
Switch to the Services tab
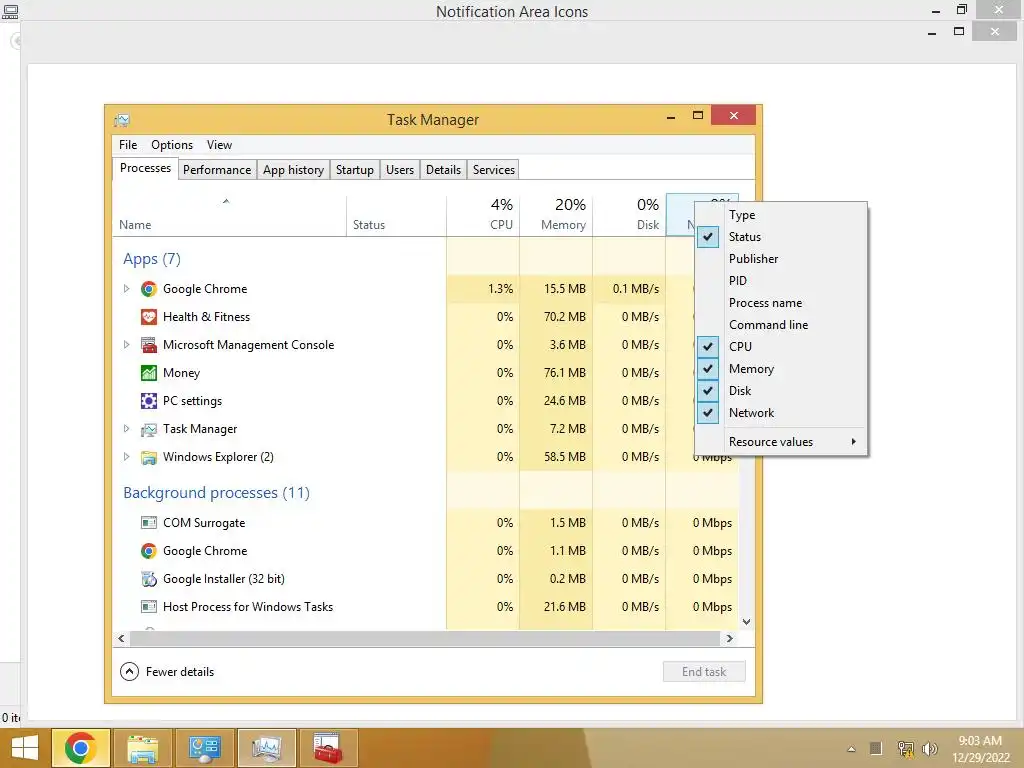[494, 170]
